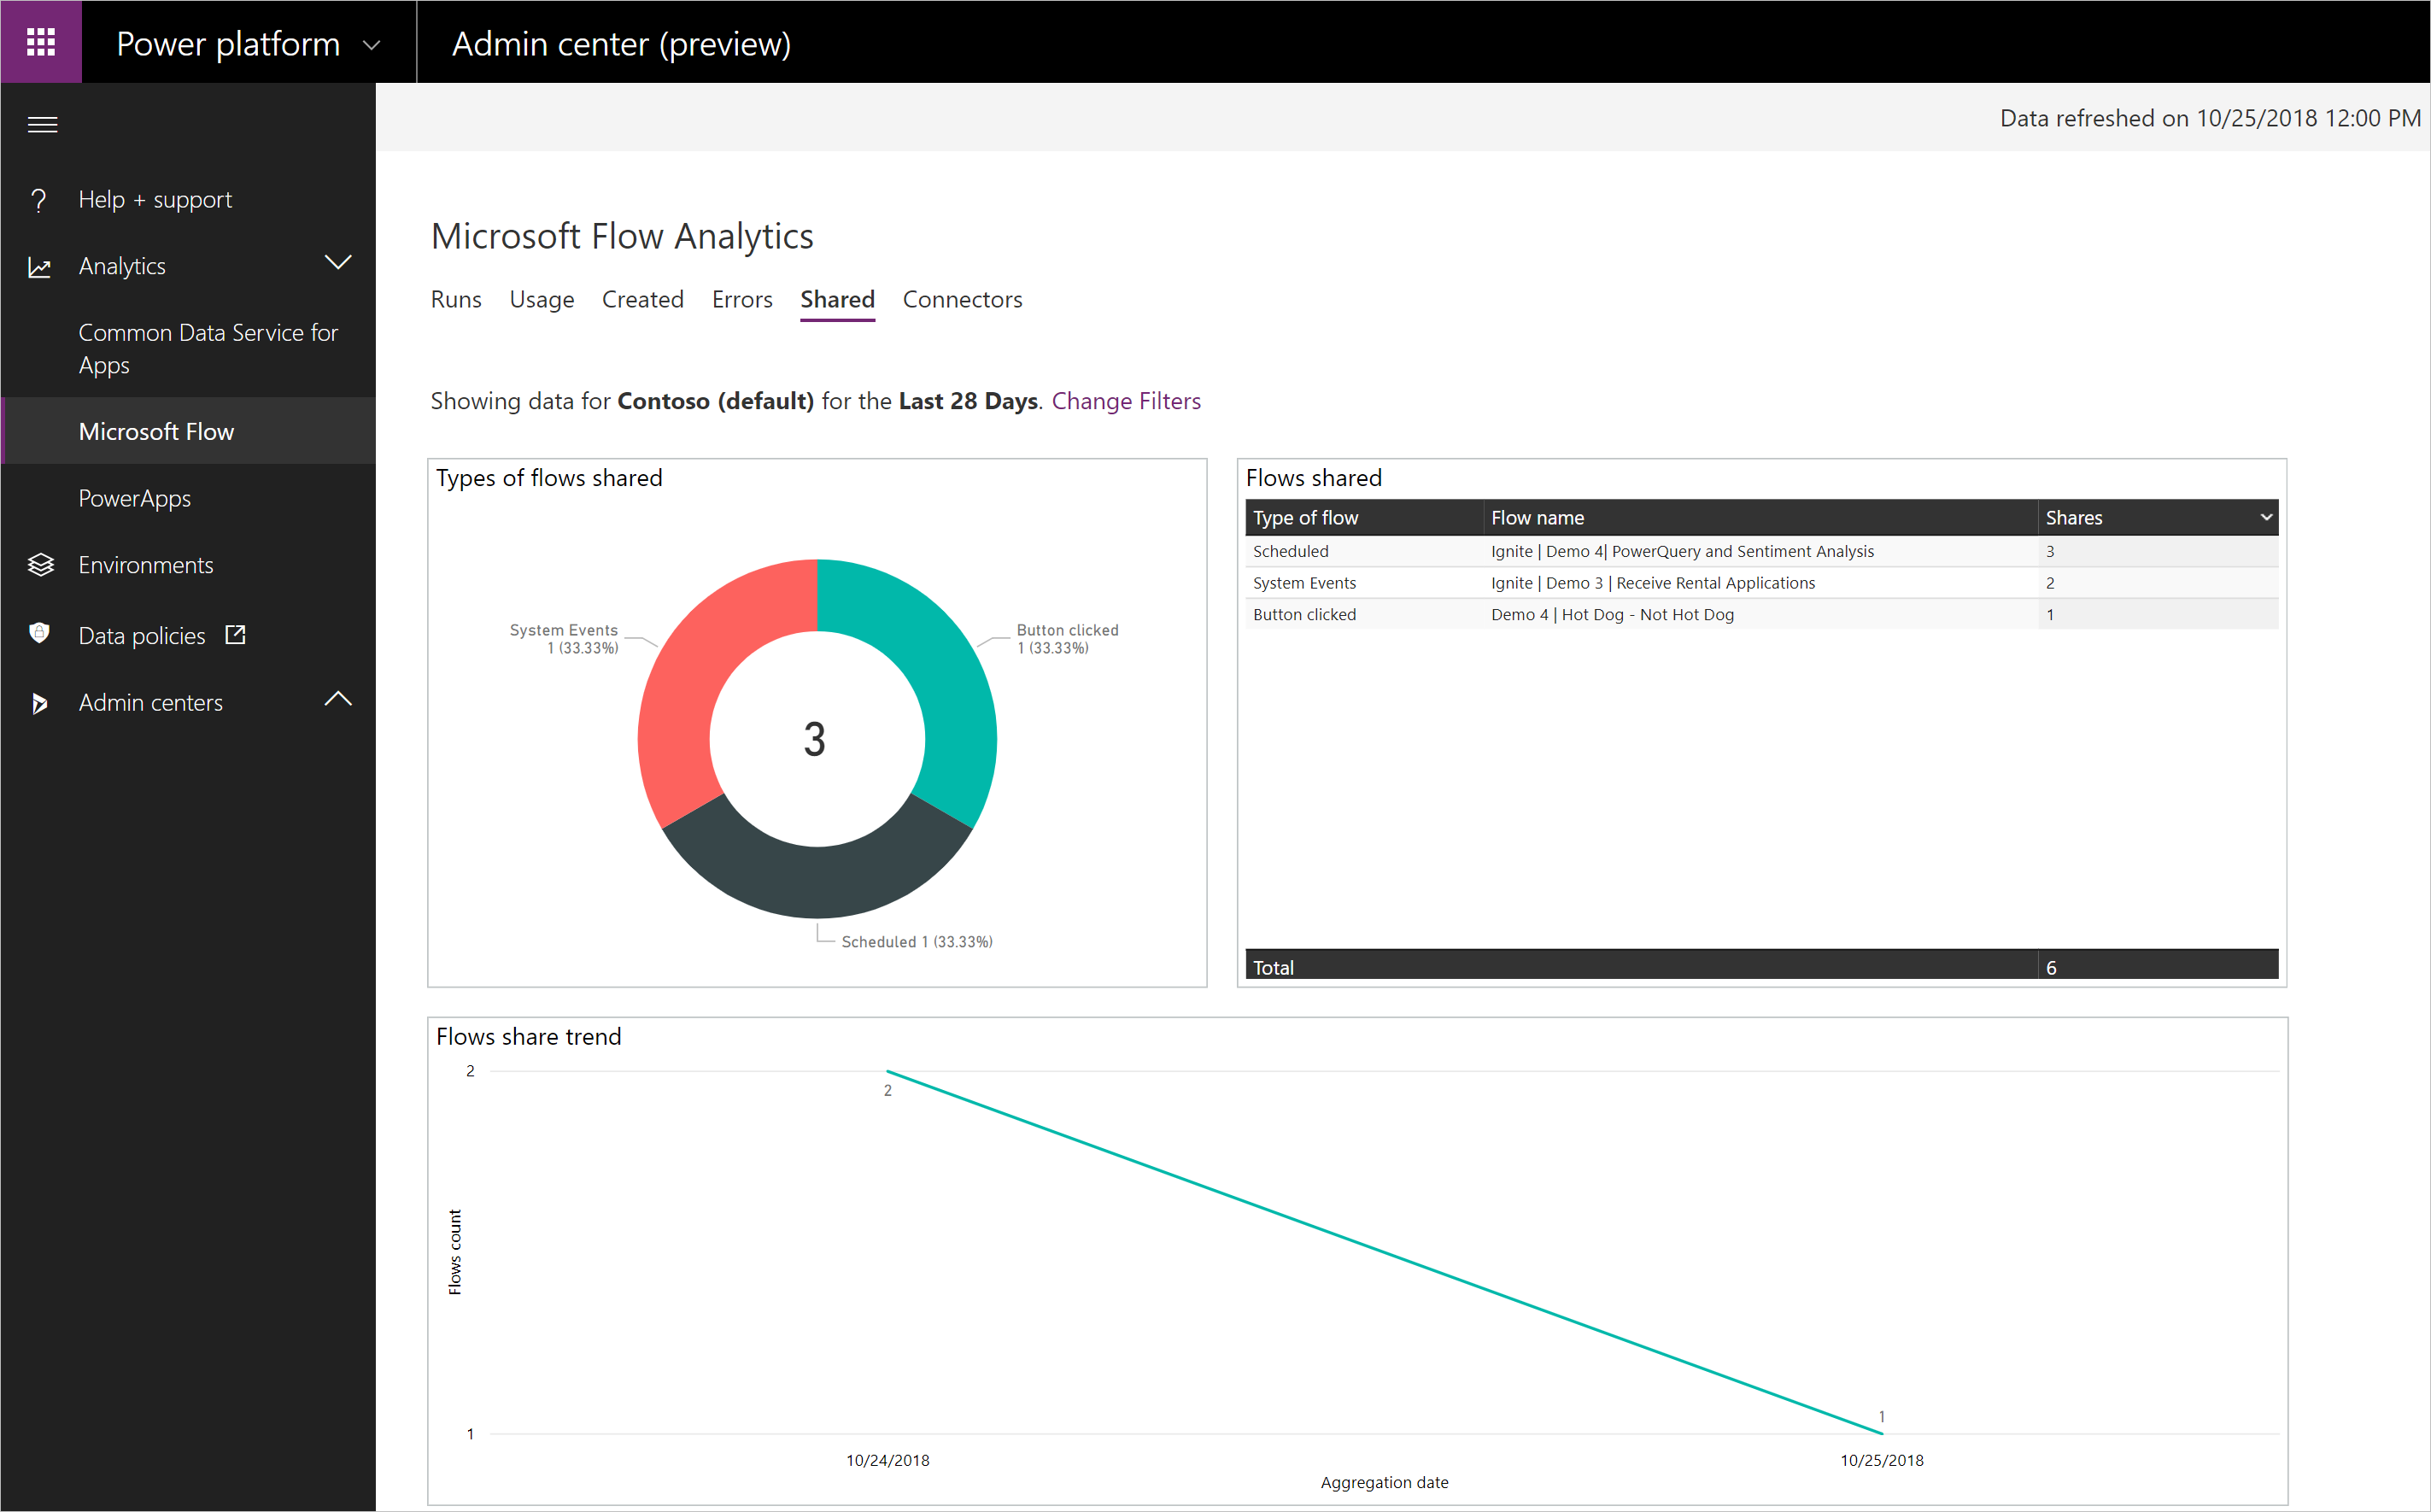Screen dimensions: 2431x1512
Task: Click the Admin centers arrow icon
Action: coord(39,703)
